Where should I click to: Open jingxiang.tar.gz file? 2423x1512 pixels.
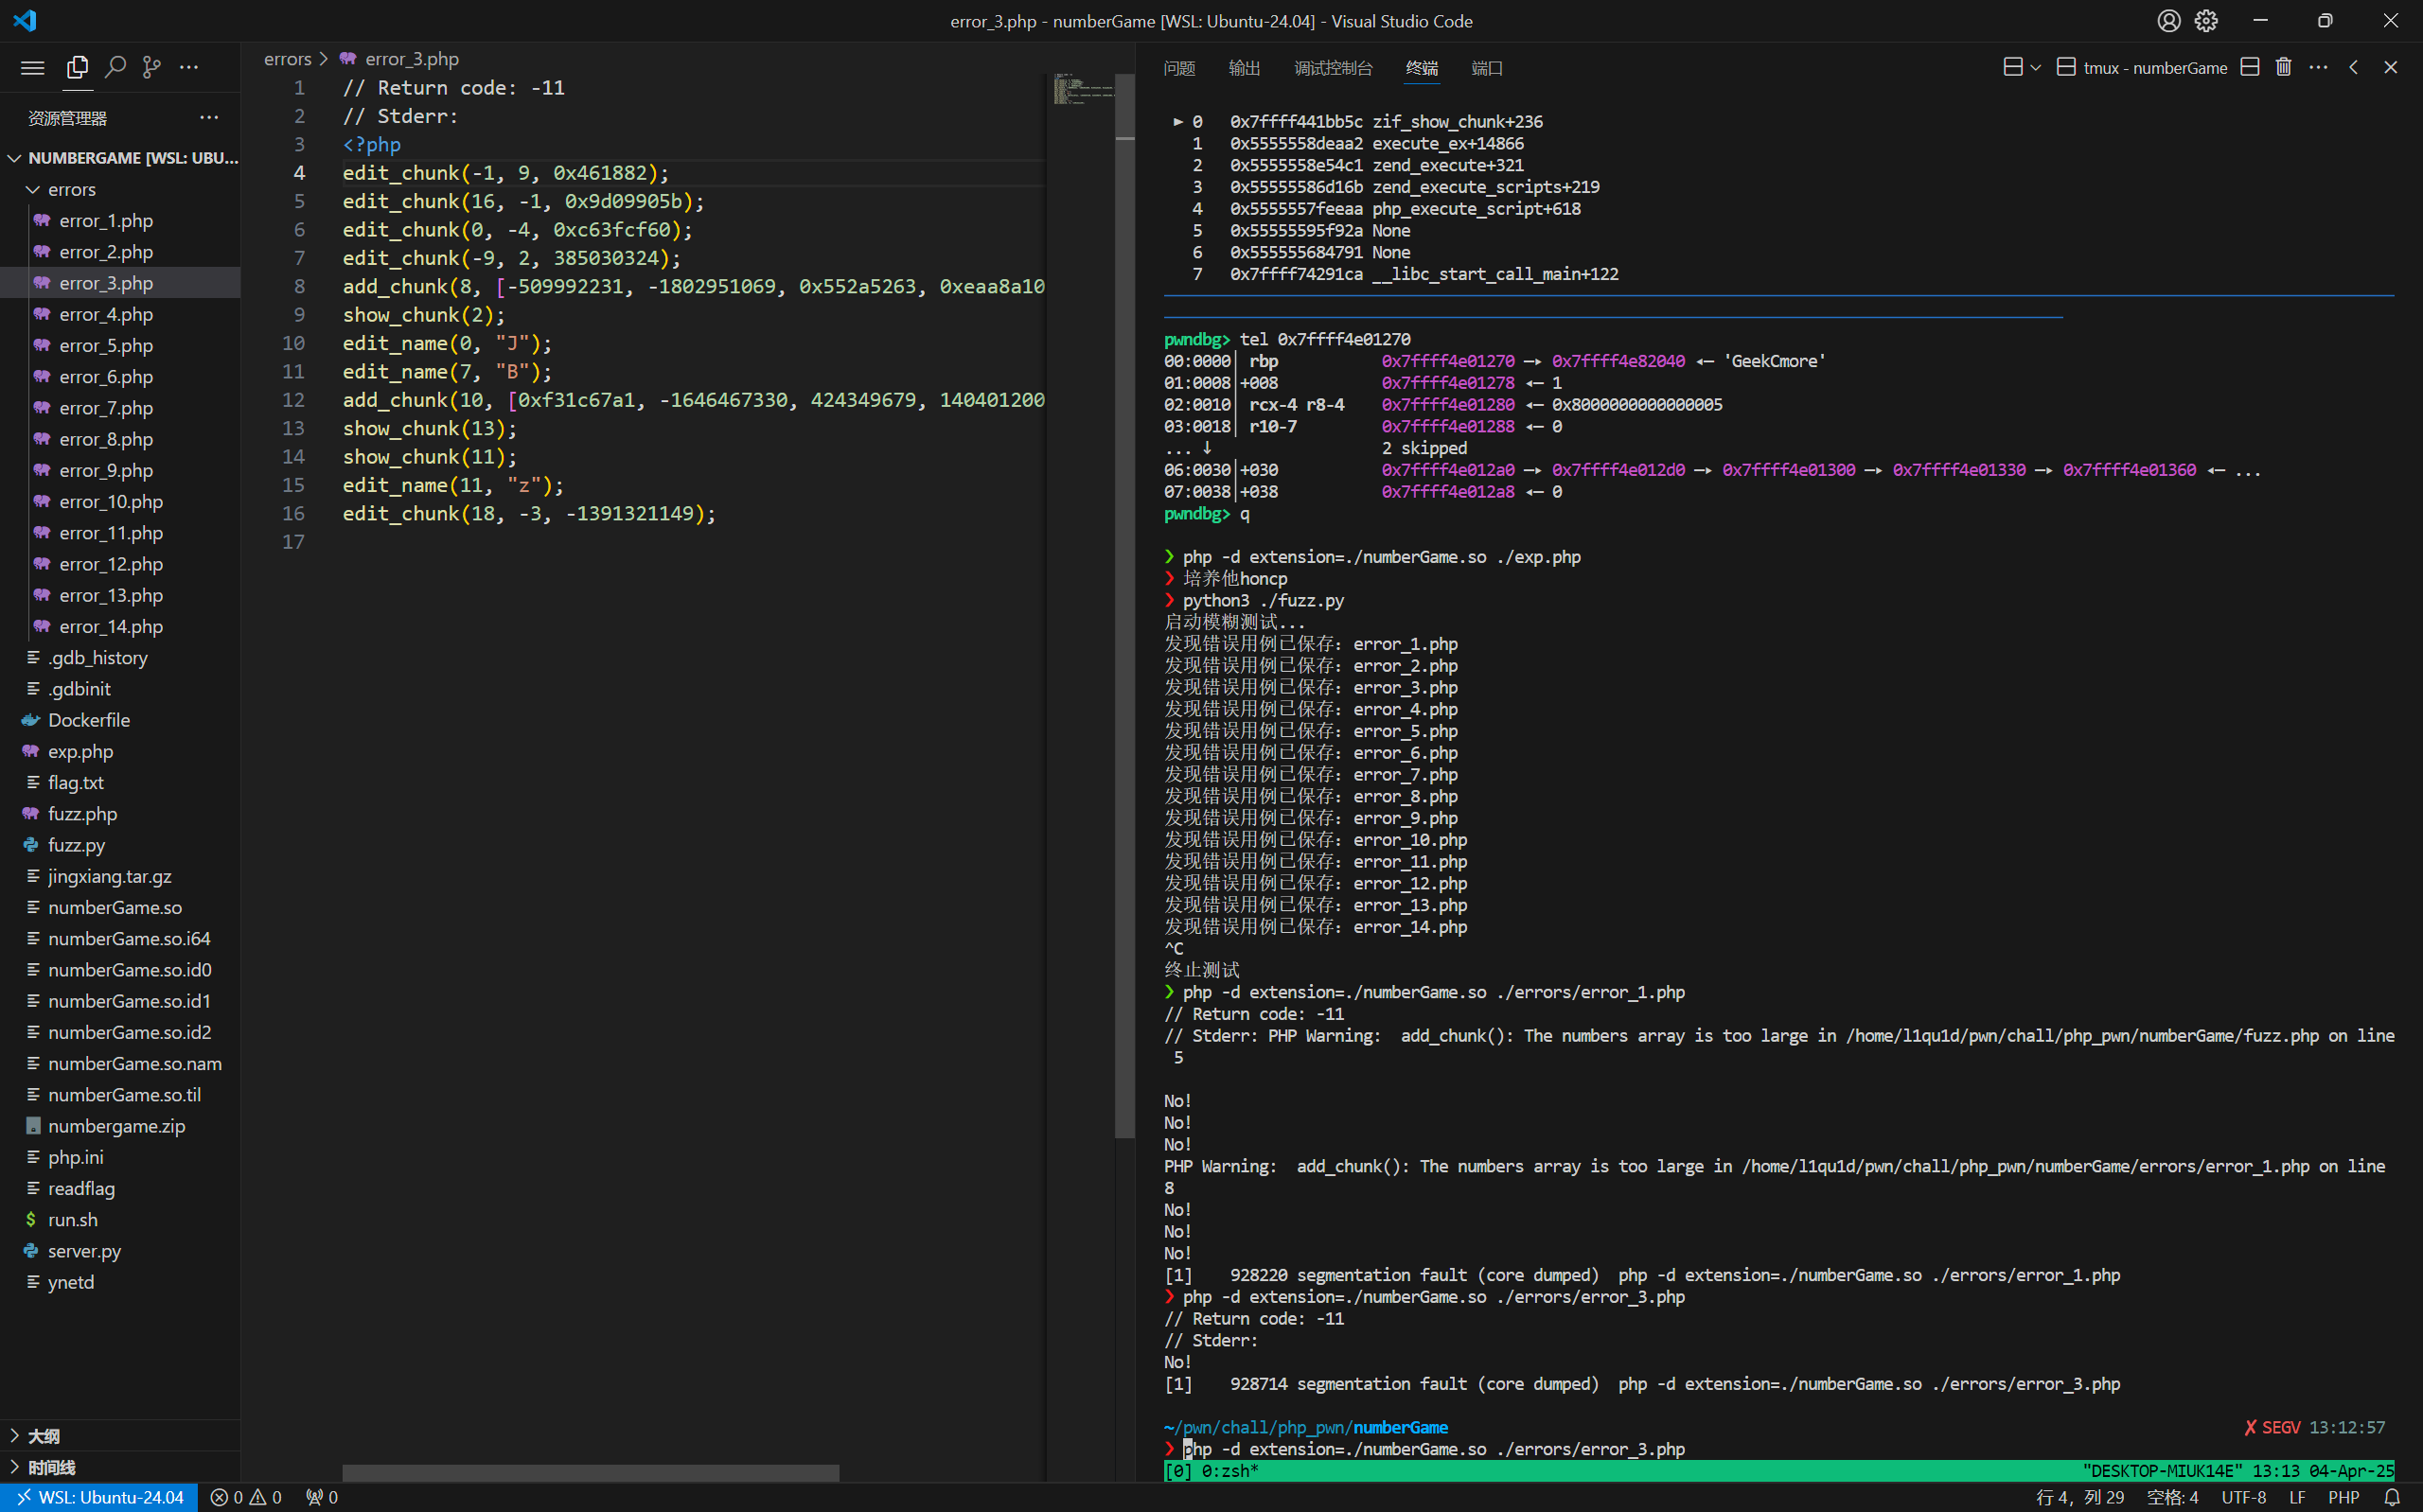(x=120, y=876)
